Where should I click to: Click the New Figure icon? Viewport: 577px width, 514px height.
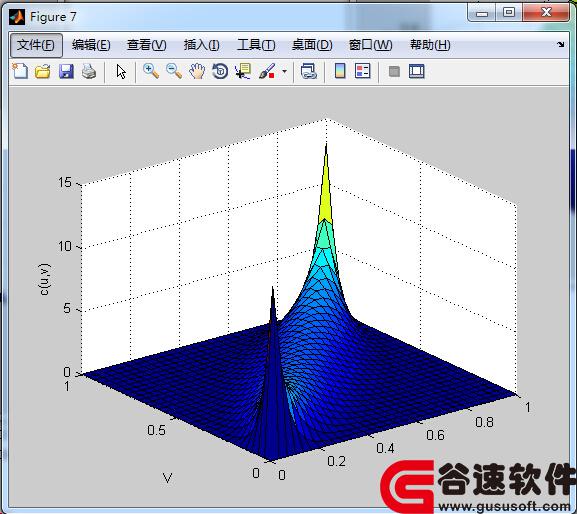point(20,71)
